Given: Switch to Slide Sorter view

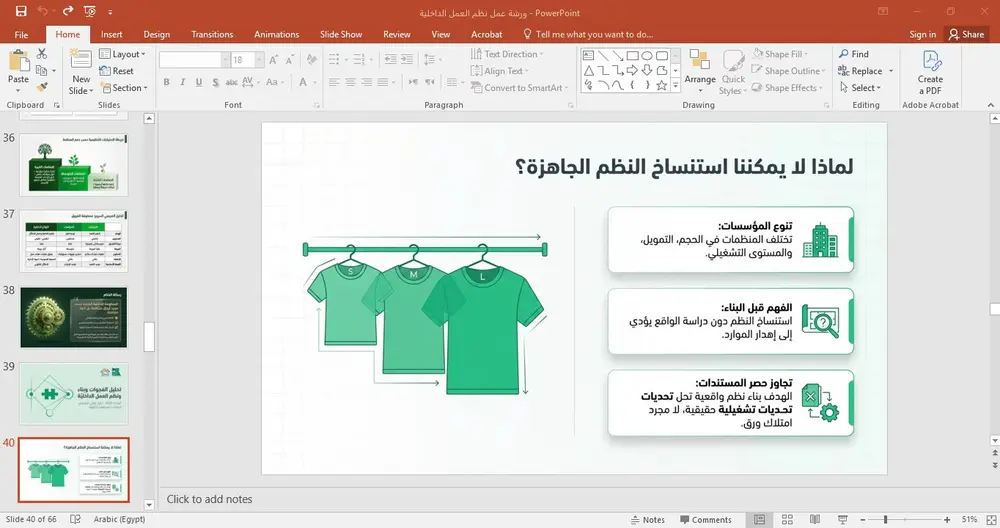Looking at the screenshot, I should coord(787,520).
